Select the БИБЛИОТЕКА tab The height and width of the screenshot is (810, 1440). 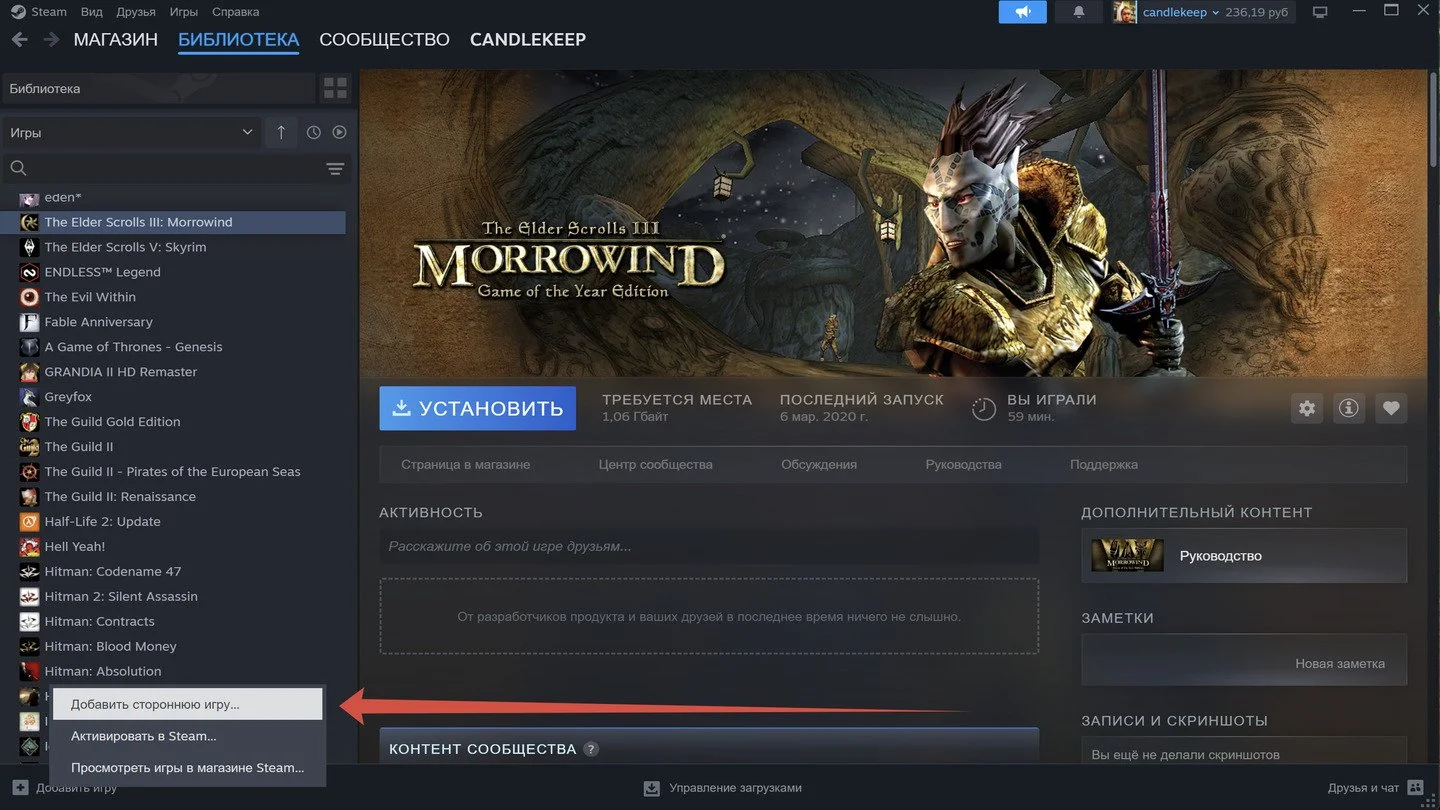pos(238,40)
